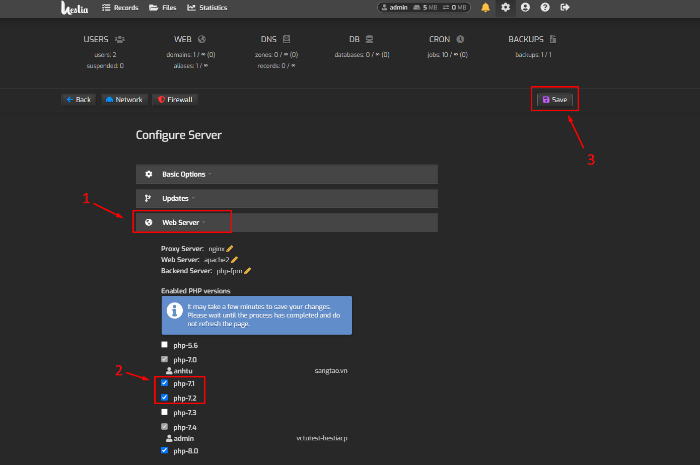This screenshot has width=700, height=465.
Task: Click the globe icon on Web Server
Action: [x=149, y=222]
